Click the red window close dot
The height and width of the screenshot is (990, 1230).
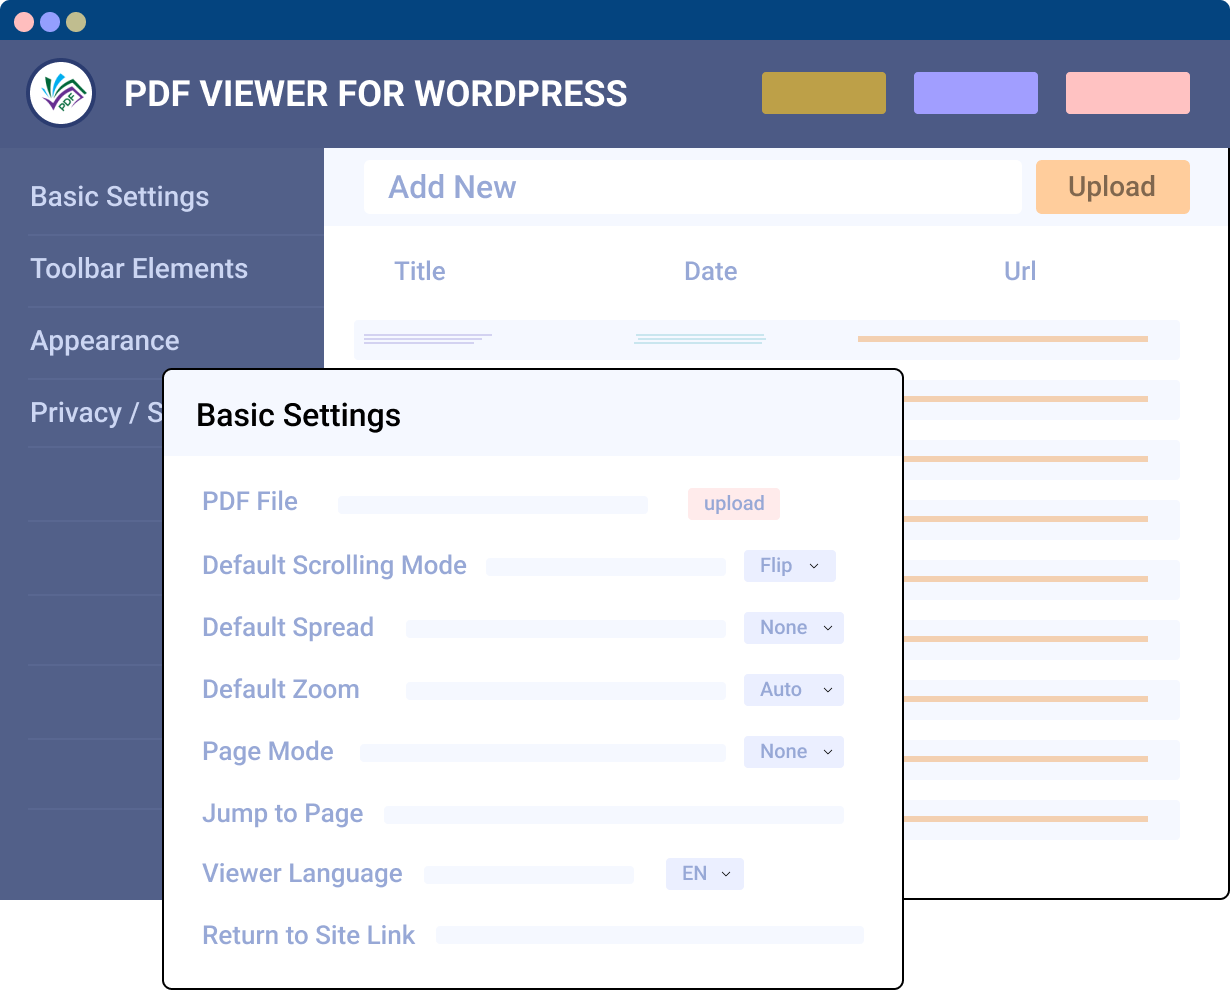click(24, 22)
